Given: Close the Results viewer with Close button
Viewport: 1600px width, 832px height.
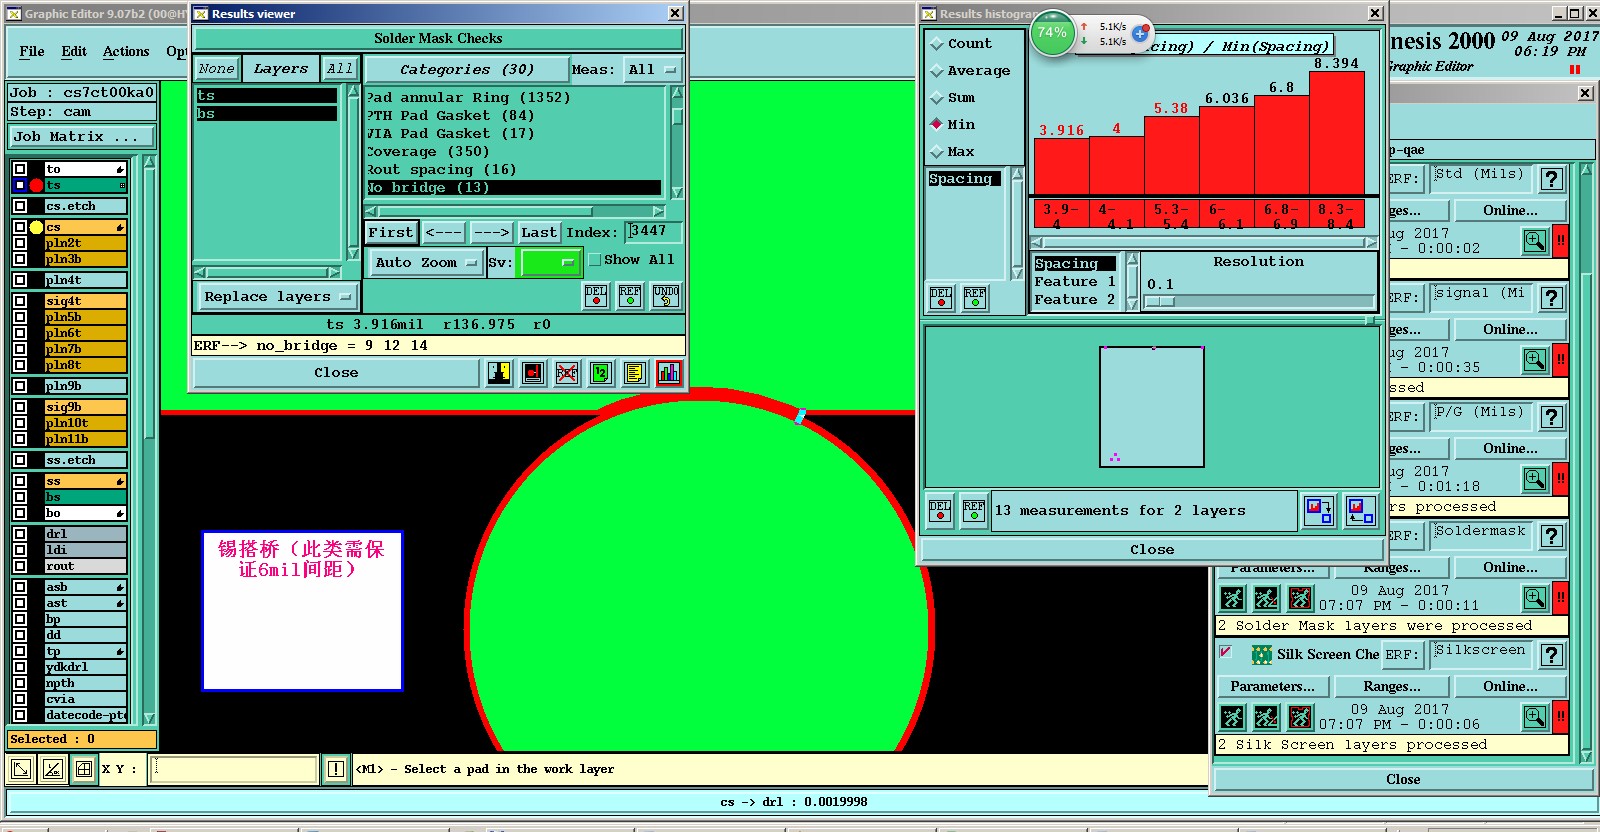Looking at the screenshot, I should click(336, 373).
